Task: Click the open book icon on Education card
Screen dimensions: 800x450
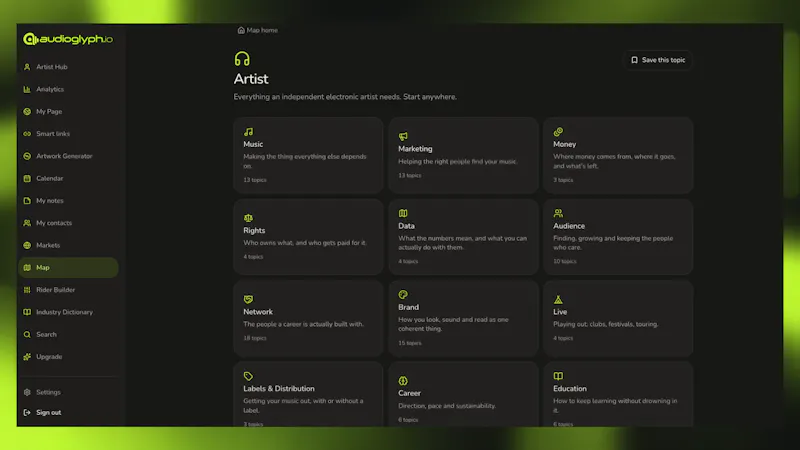Action: coord(558,376)
